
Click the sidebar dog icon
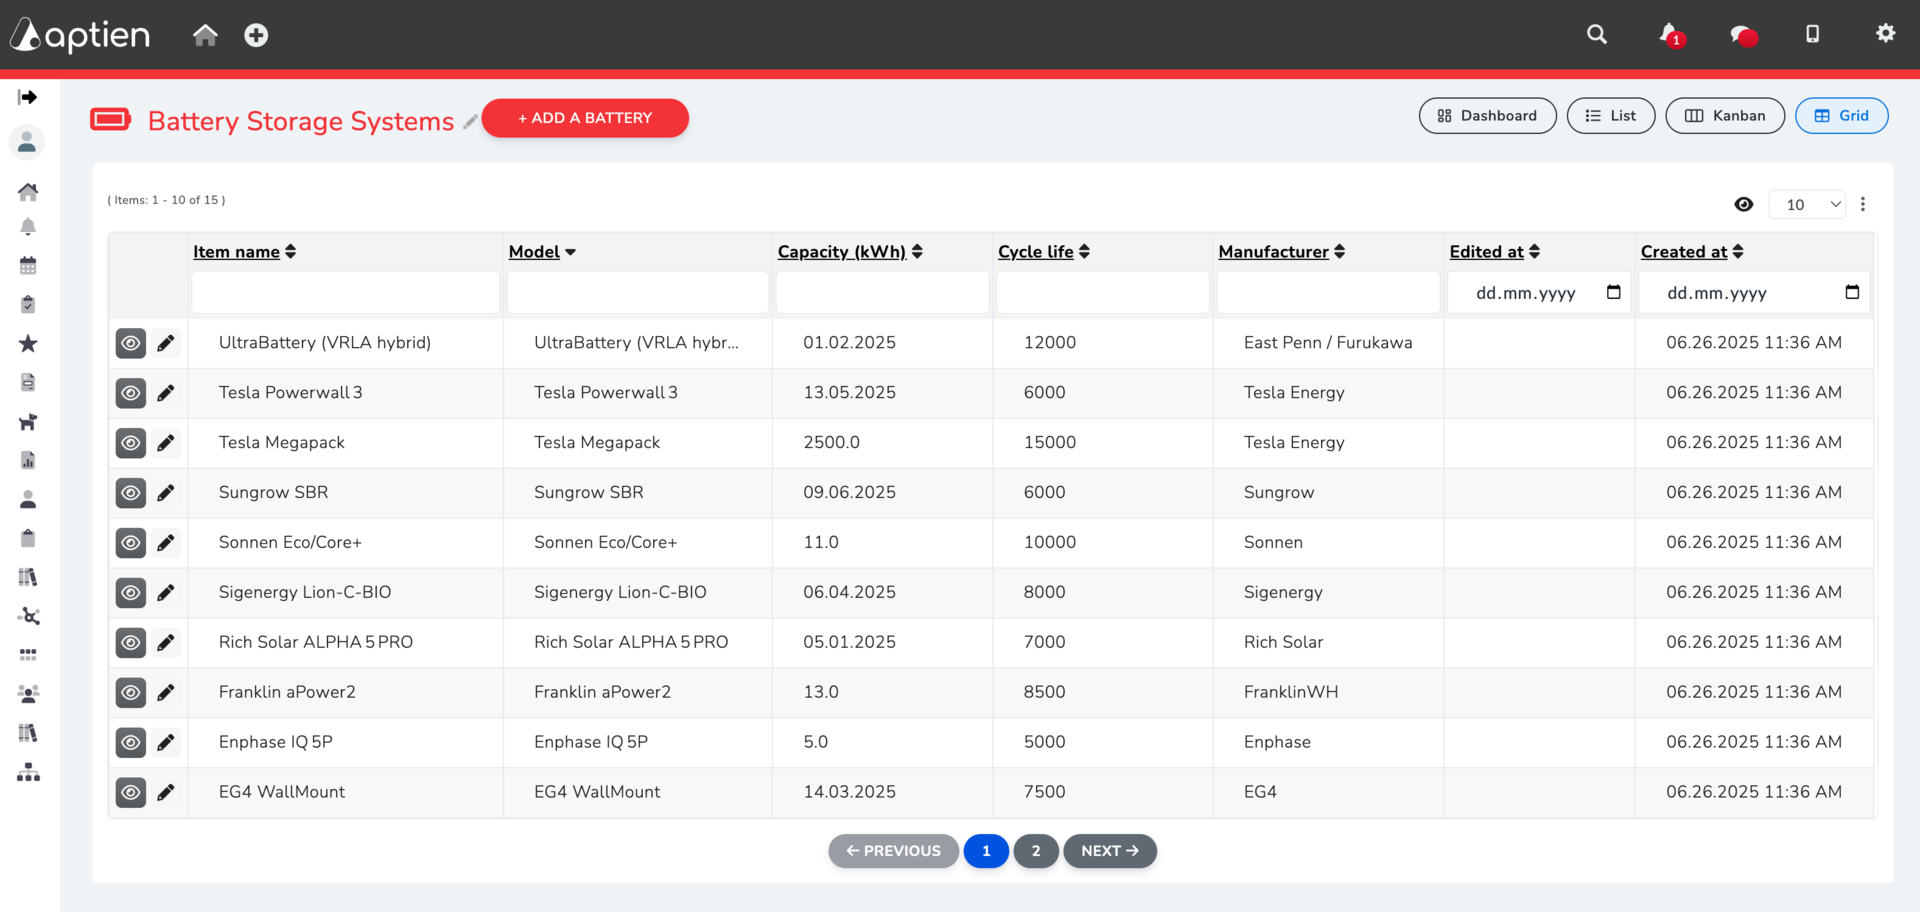click(x=28, y=422)
